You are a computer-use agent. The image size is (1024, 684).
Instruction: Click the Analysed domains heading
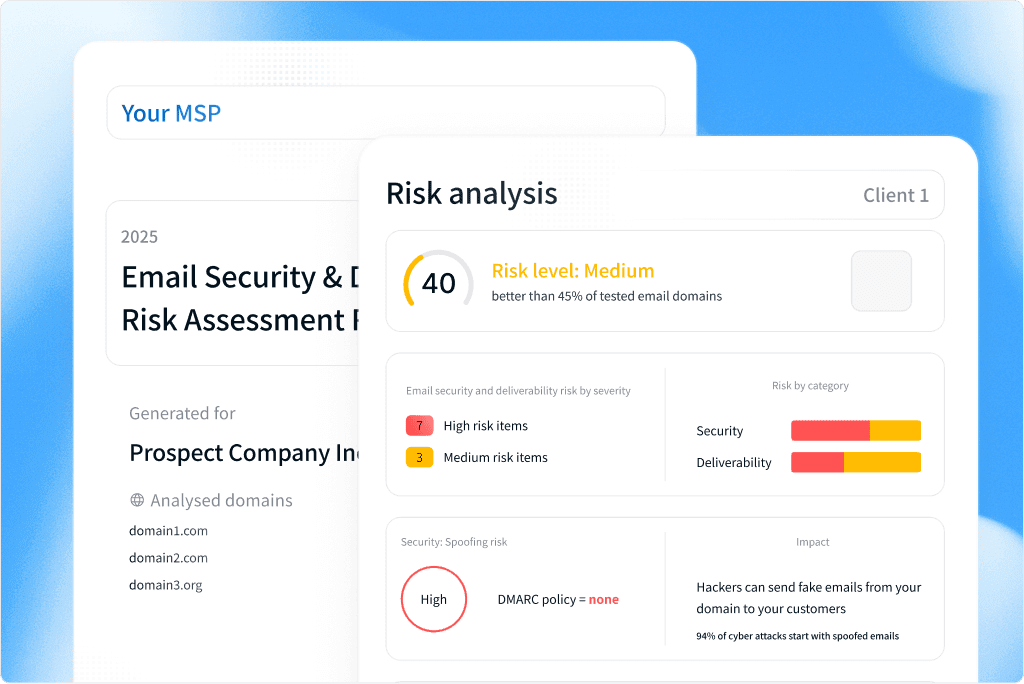[x=221, y=500]
